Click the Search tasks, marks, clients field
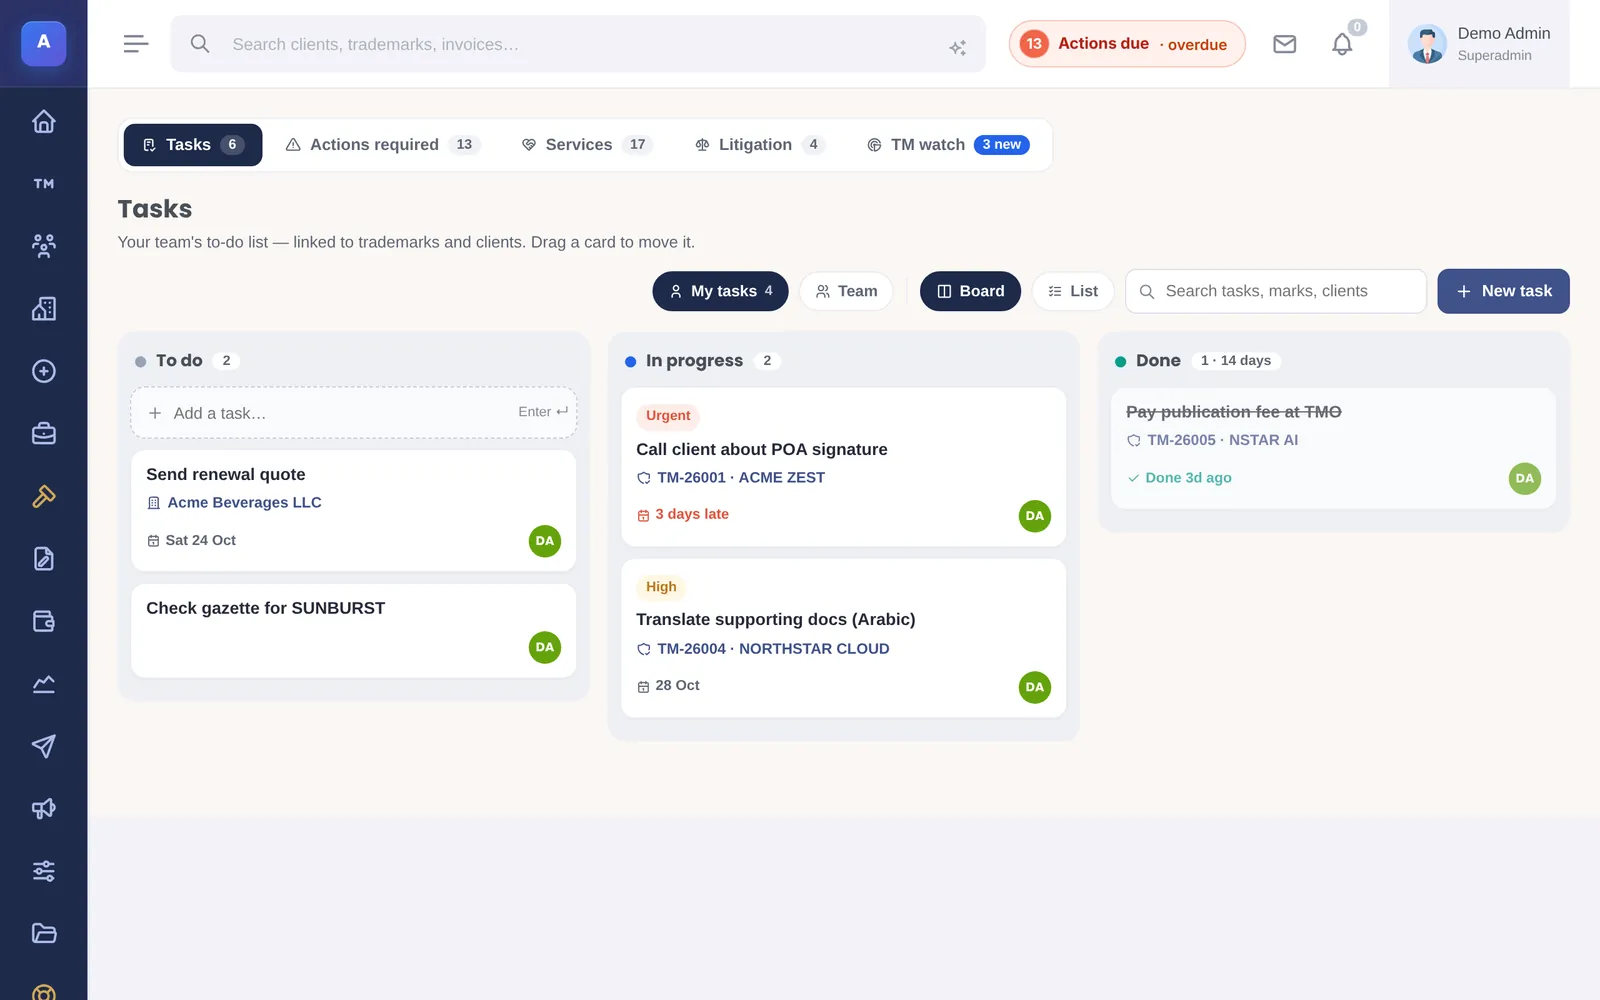Viewport: 1600px width, 1000px height. (x=1276, y=291)
